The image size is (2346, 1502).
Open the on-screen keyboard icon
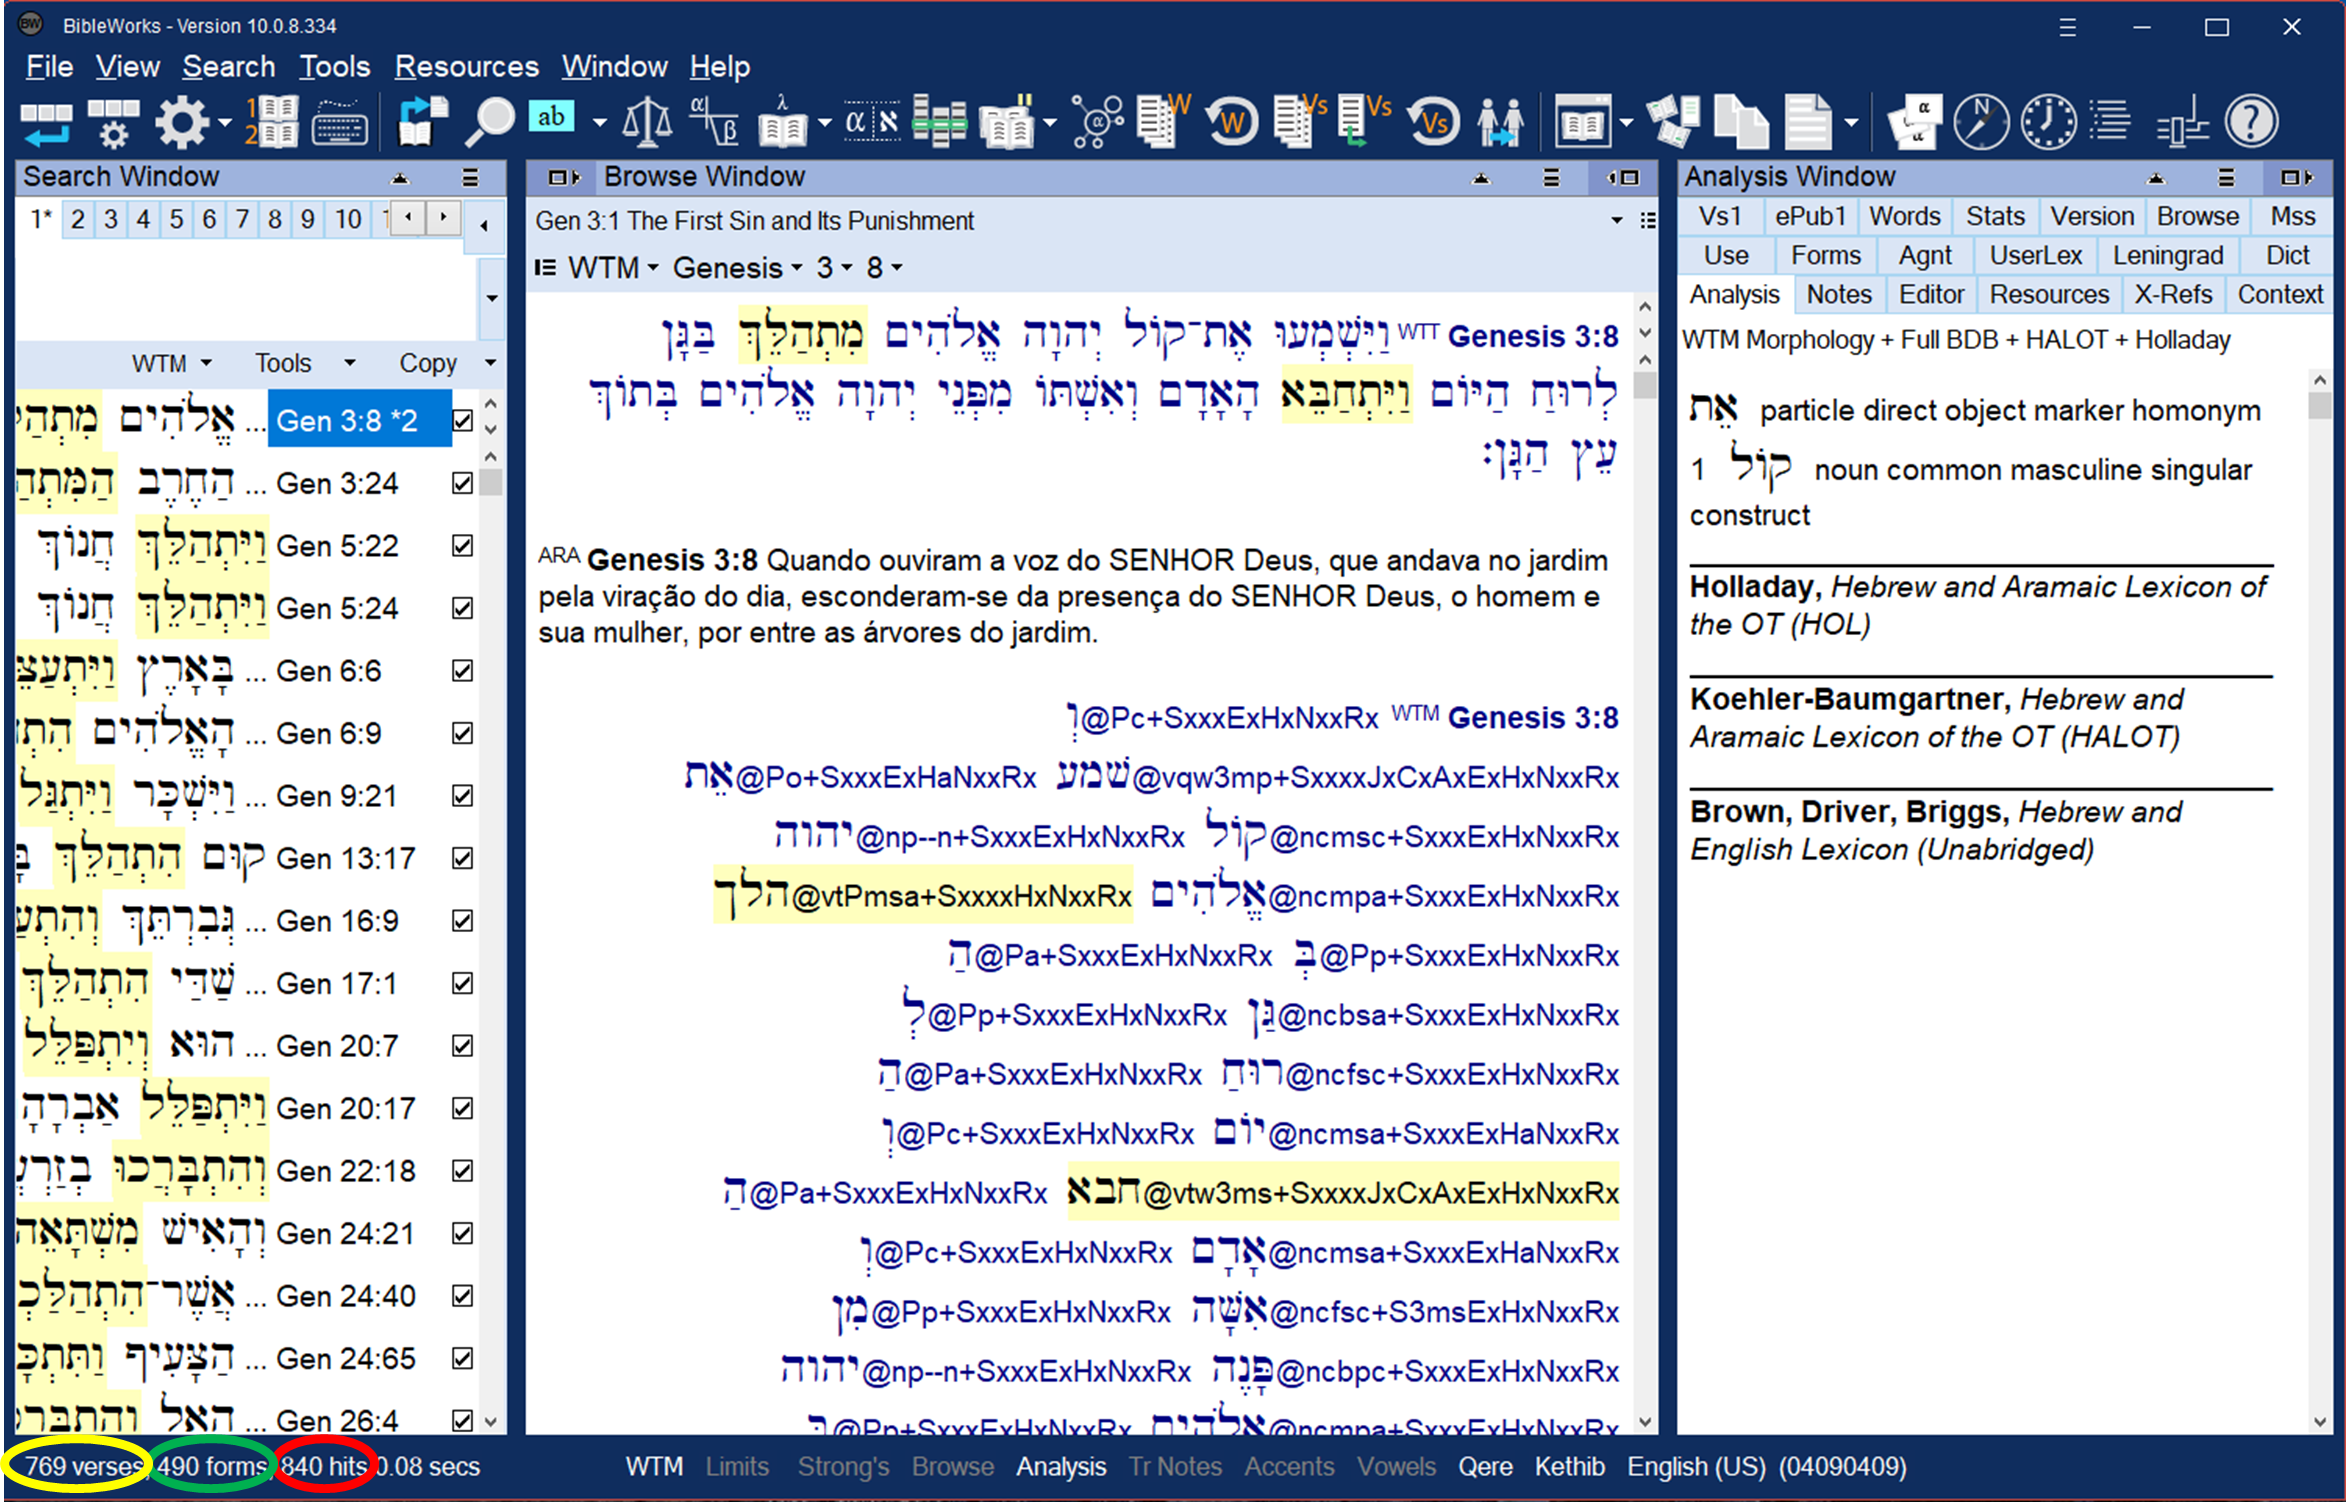[x=339, y=123]
